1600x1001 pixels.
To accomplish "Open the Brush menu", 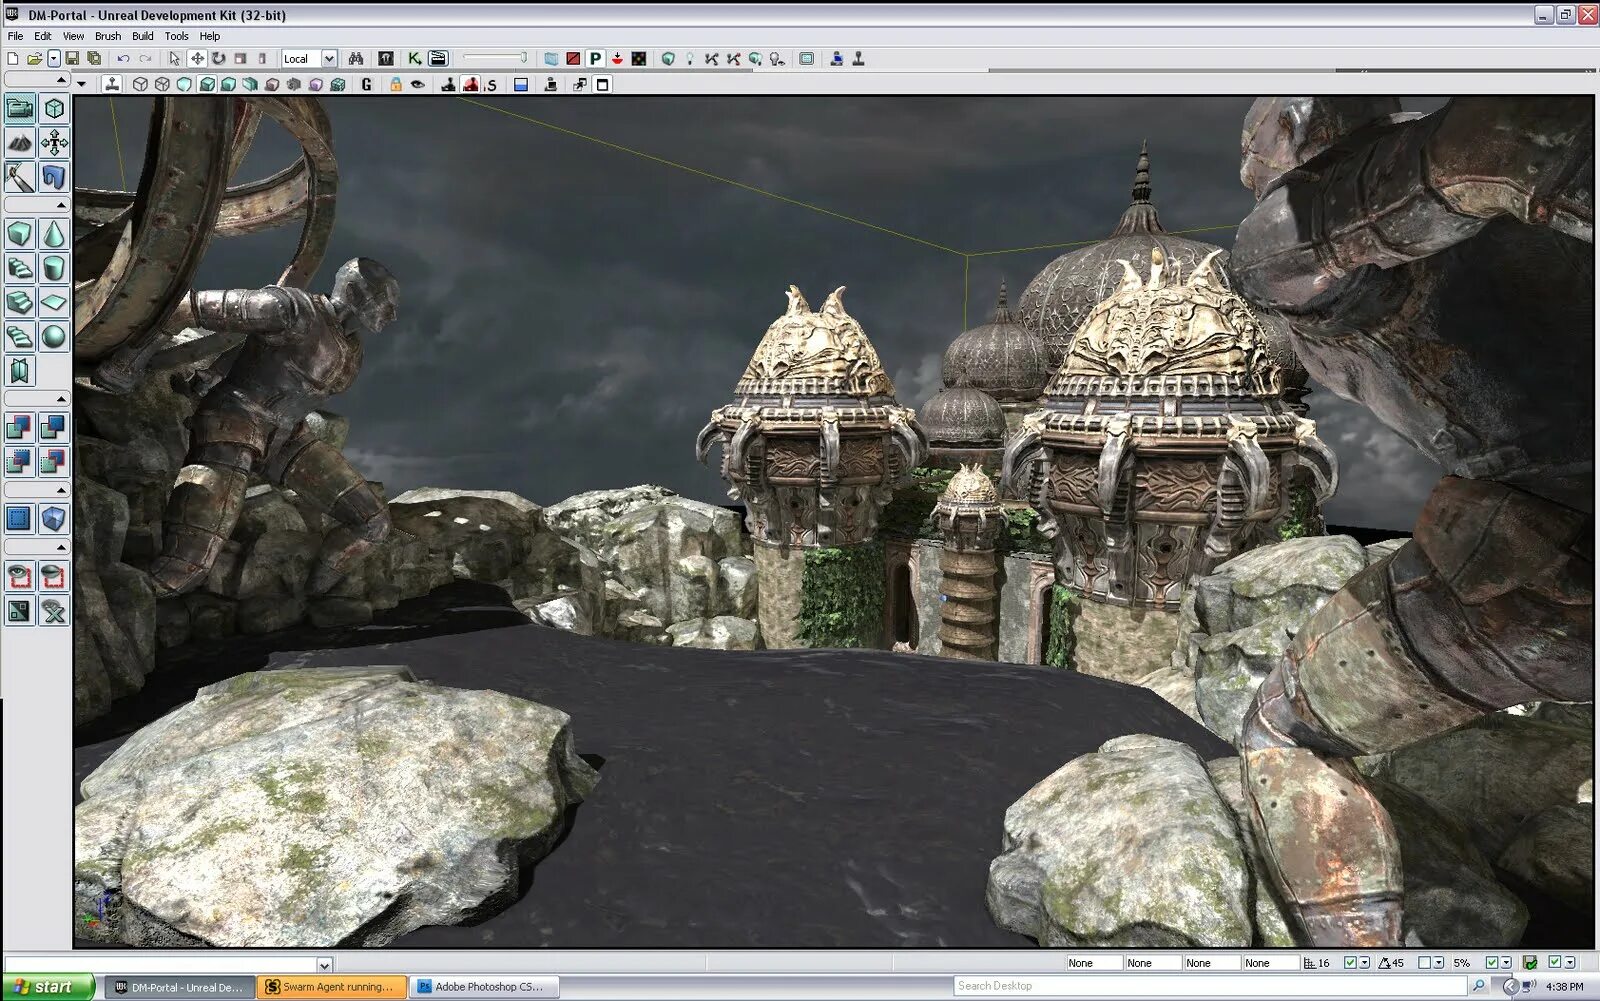I will pyautogui.click(x=108, y=36).
